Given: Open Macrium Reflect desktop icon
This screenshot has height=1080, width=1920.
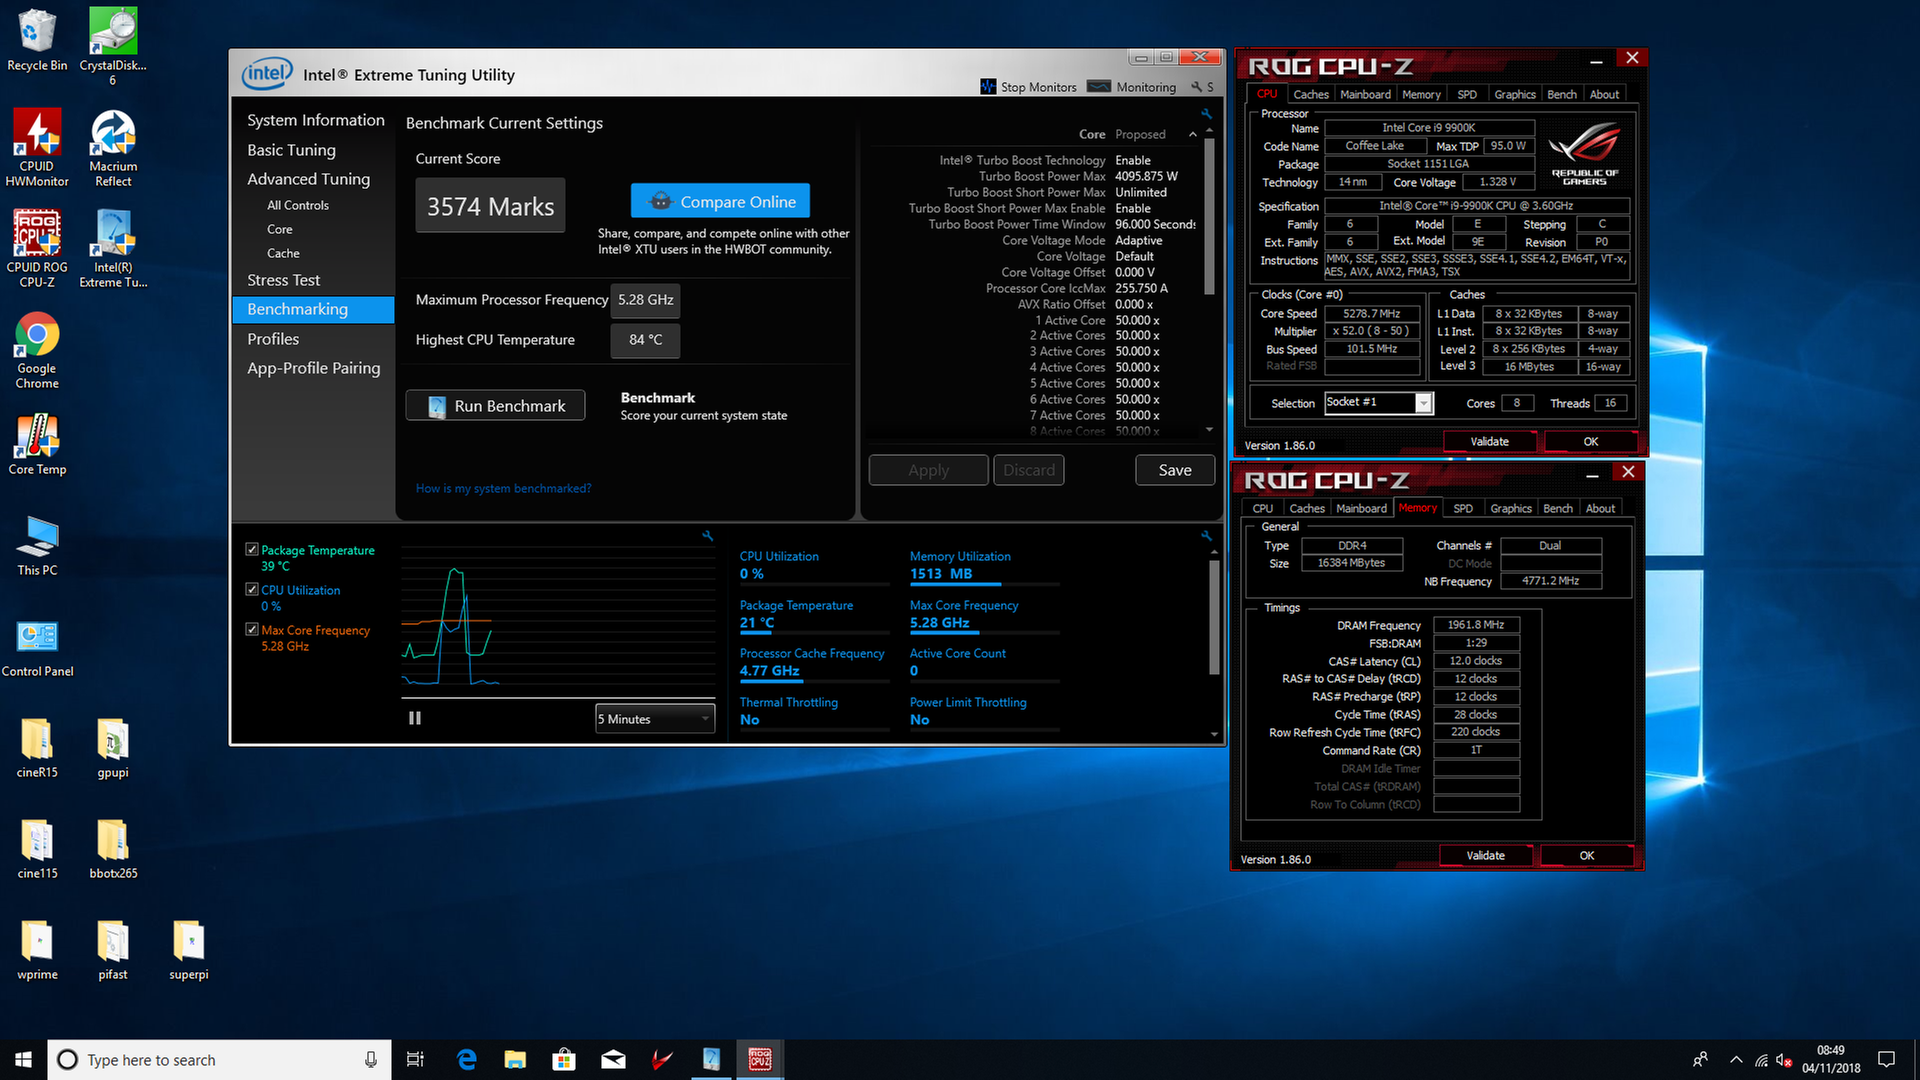Looking at the screenshot, I should click(113, 147).
